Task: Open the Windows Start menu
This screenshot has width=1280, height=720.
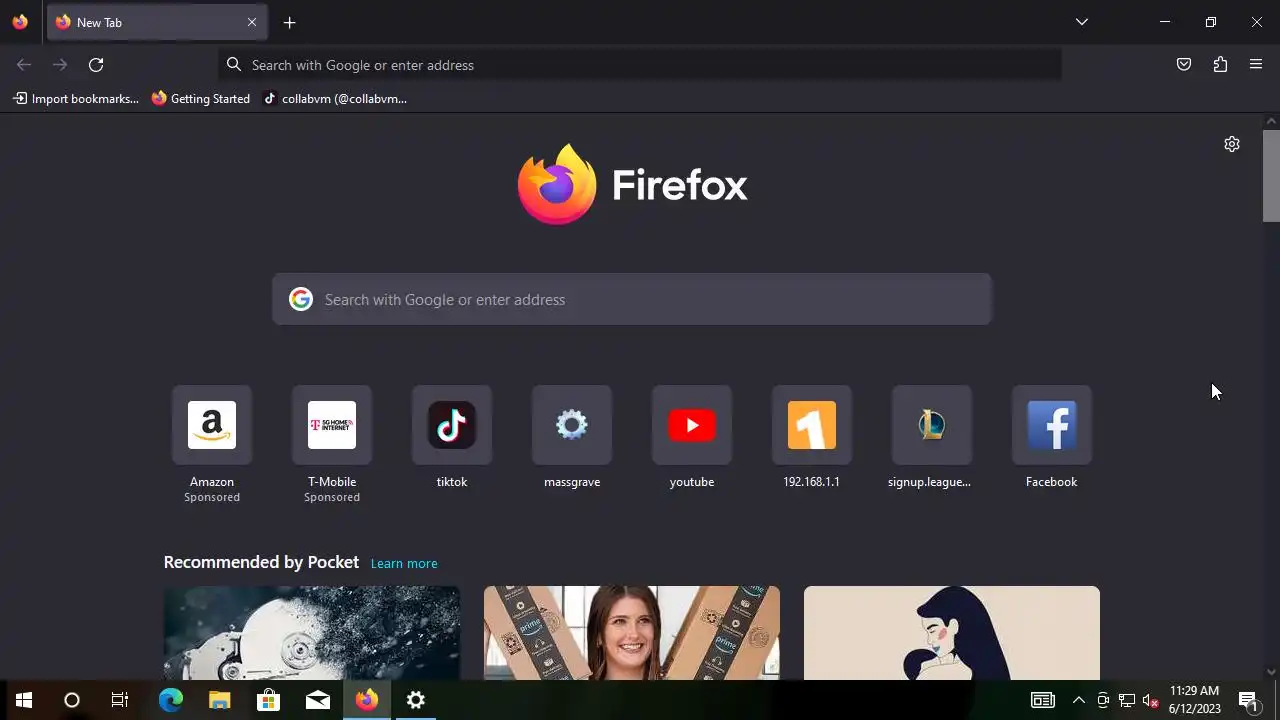Action: (24, 700)
